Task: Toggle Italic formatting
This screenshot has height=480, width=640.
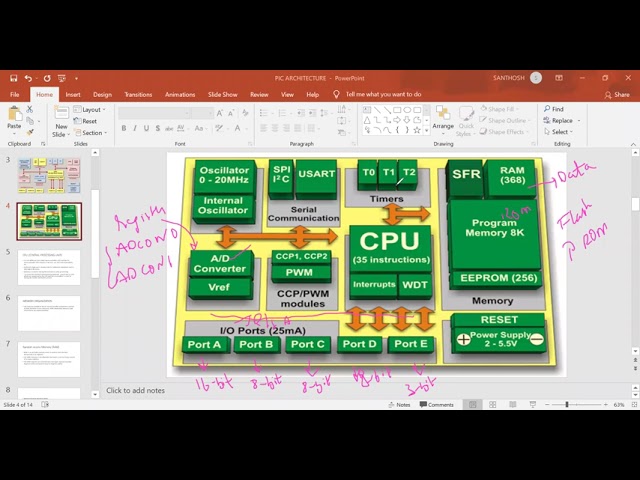Action: point(135,128)
